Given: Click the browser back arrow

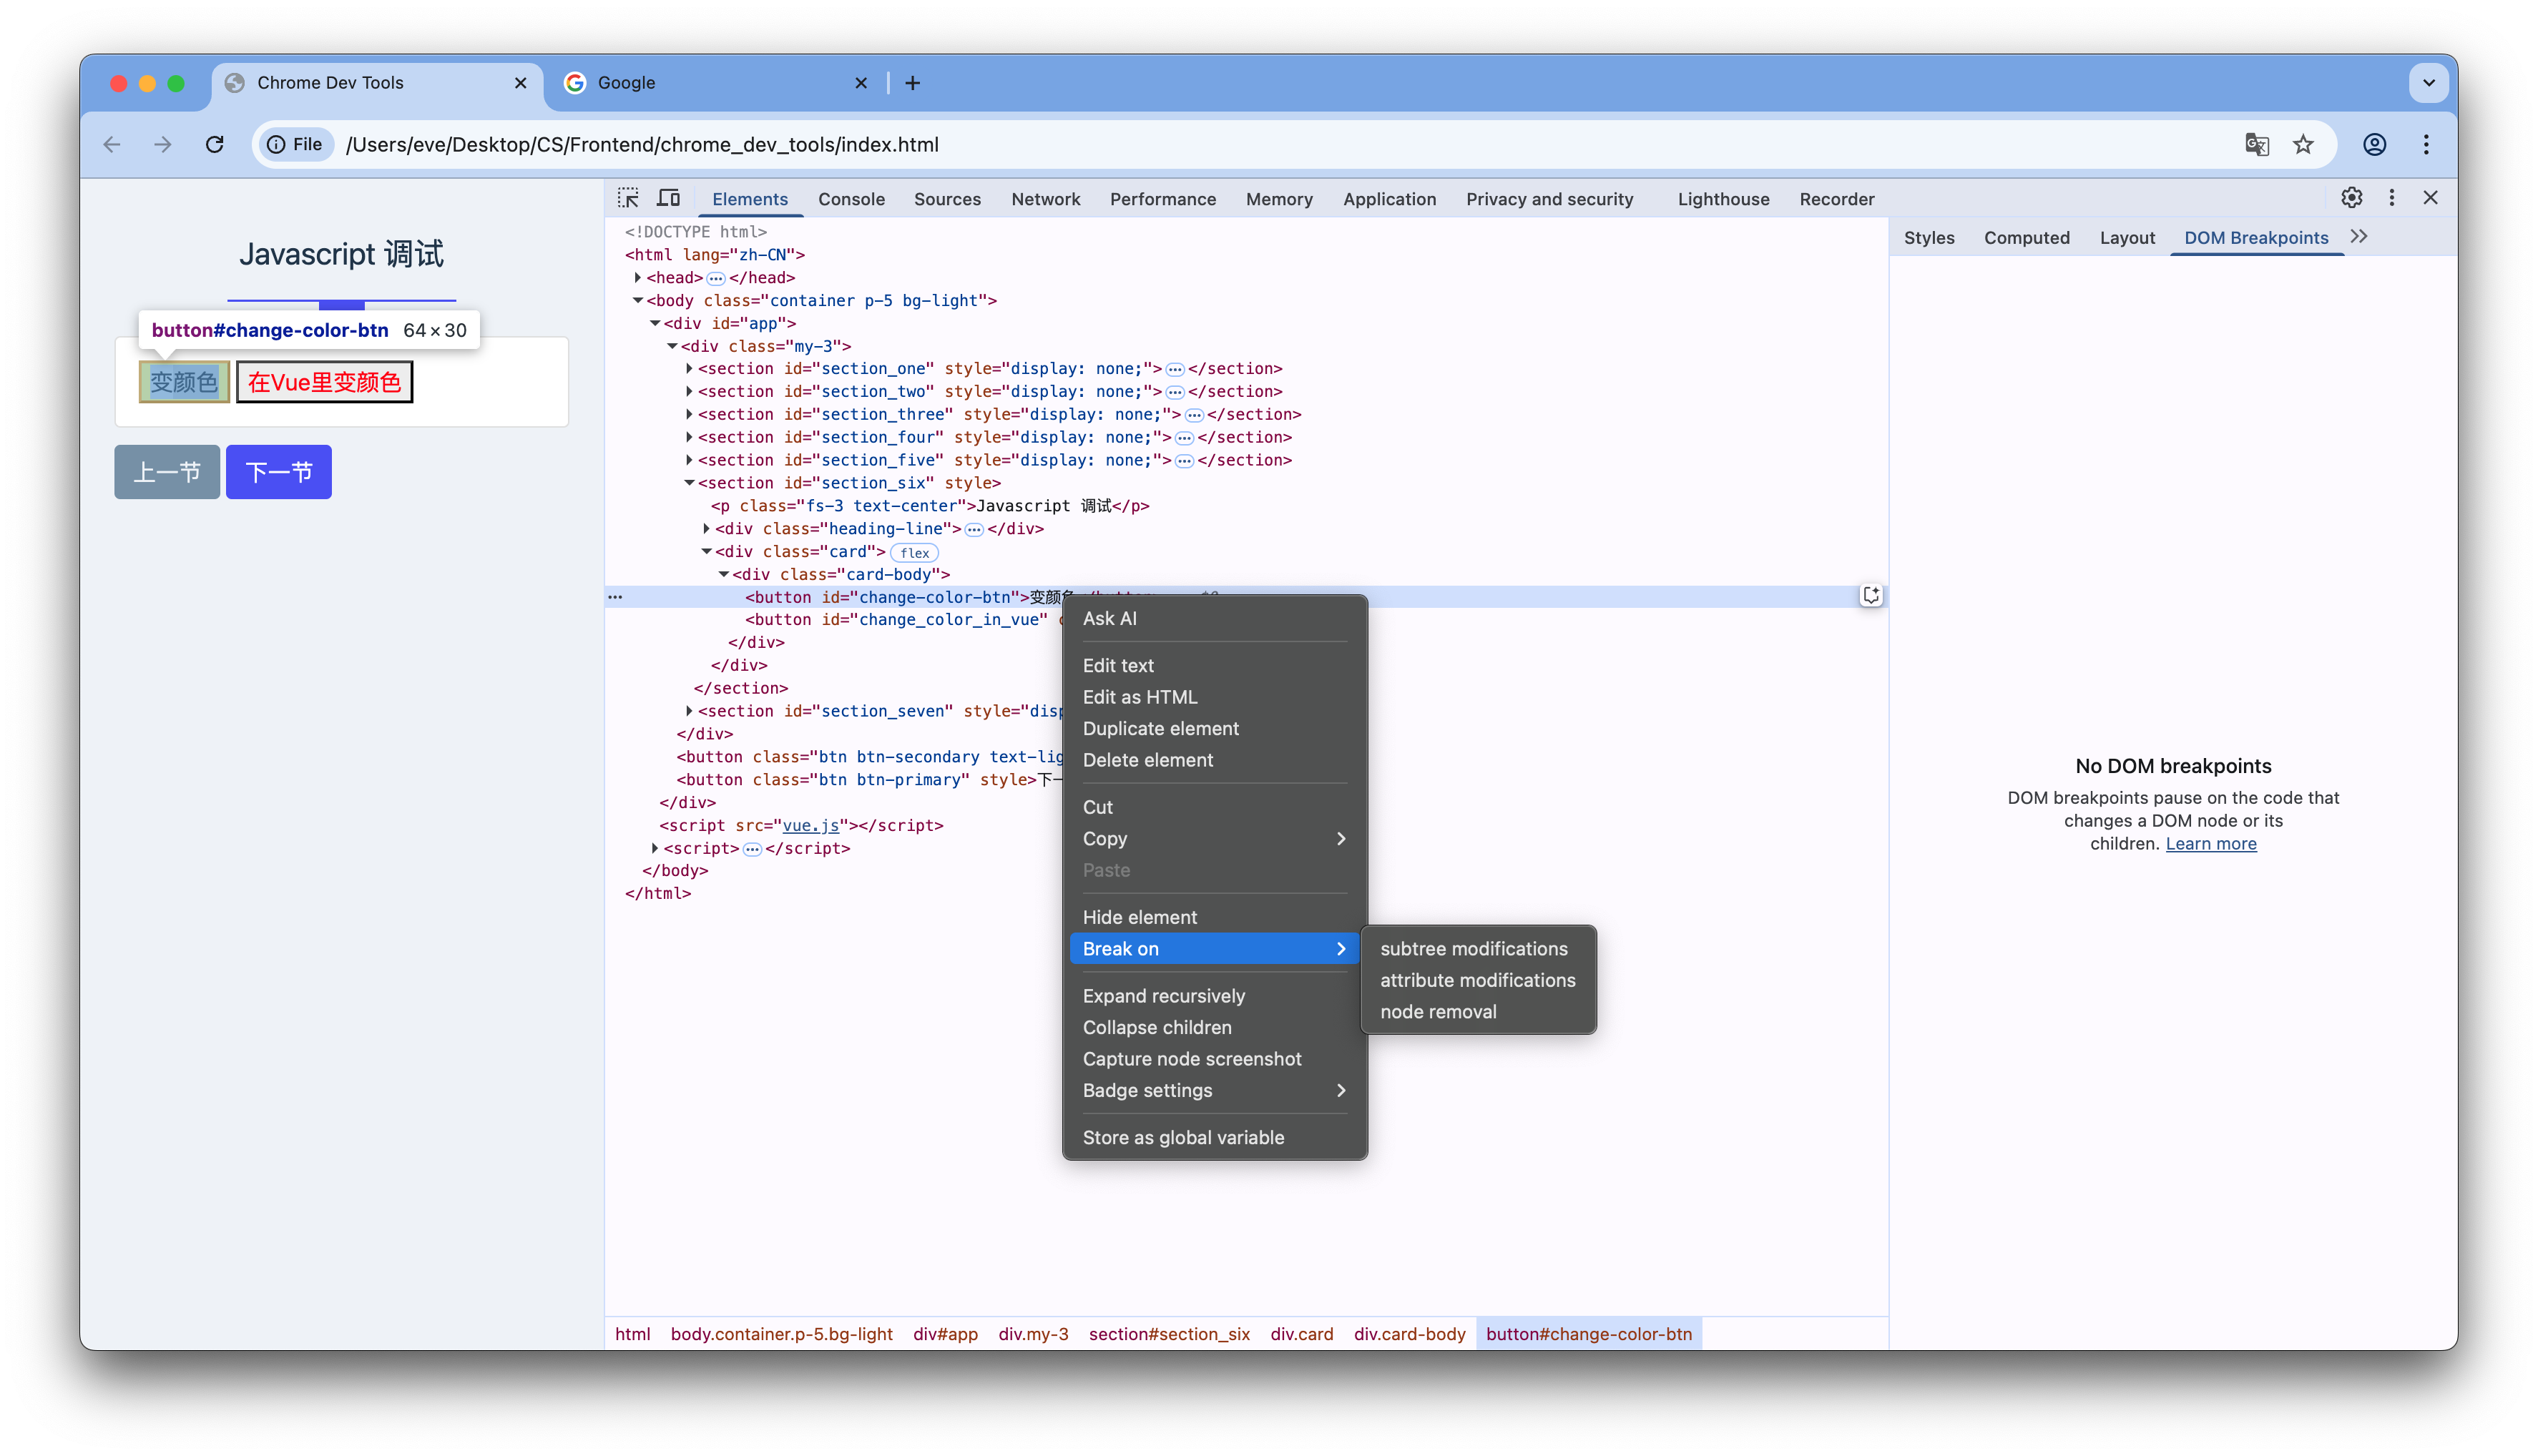Looking at the screenshot, I should click(x=111, y=144).
